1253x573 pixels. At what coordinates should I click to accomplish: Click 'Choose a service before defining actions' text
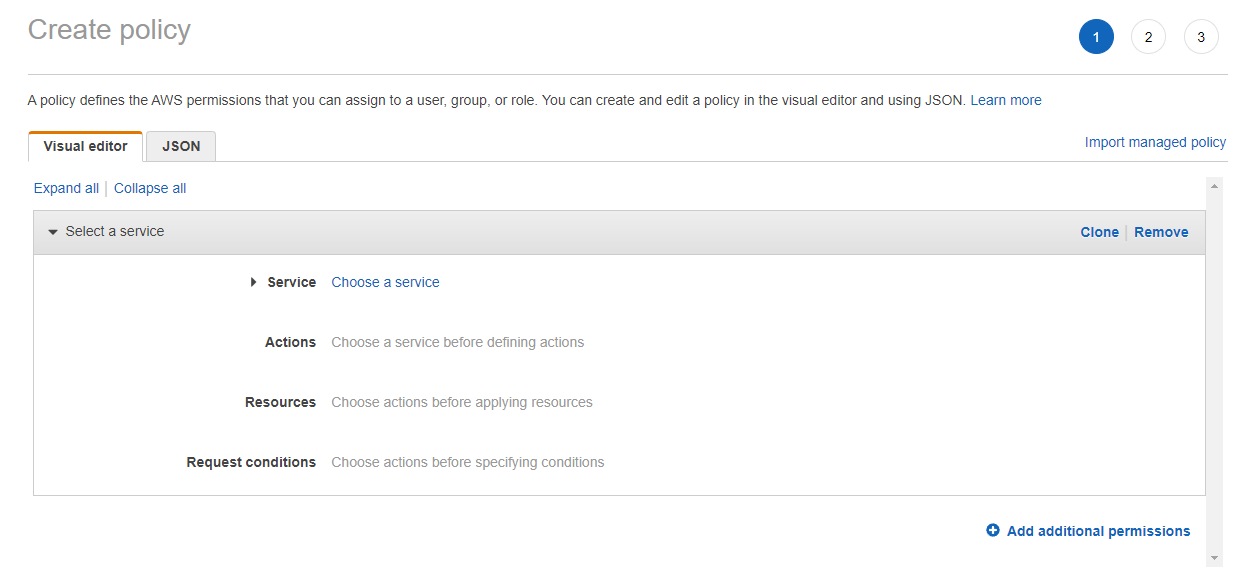457,342
